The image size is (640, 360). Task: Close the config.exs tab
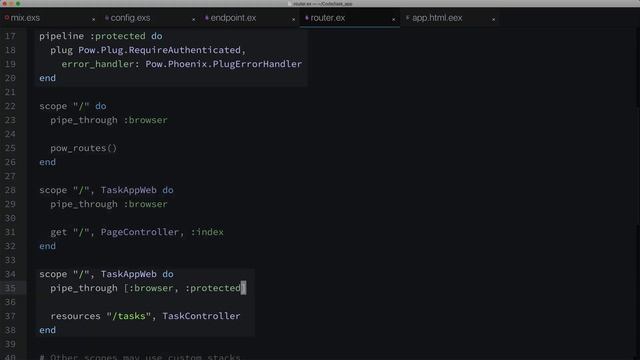(193, 19)
